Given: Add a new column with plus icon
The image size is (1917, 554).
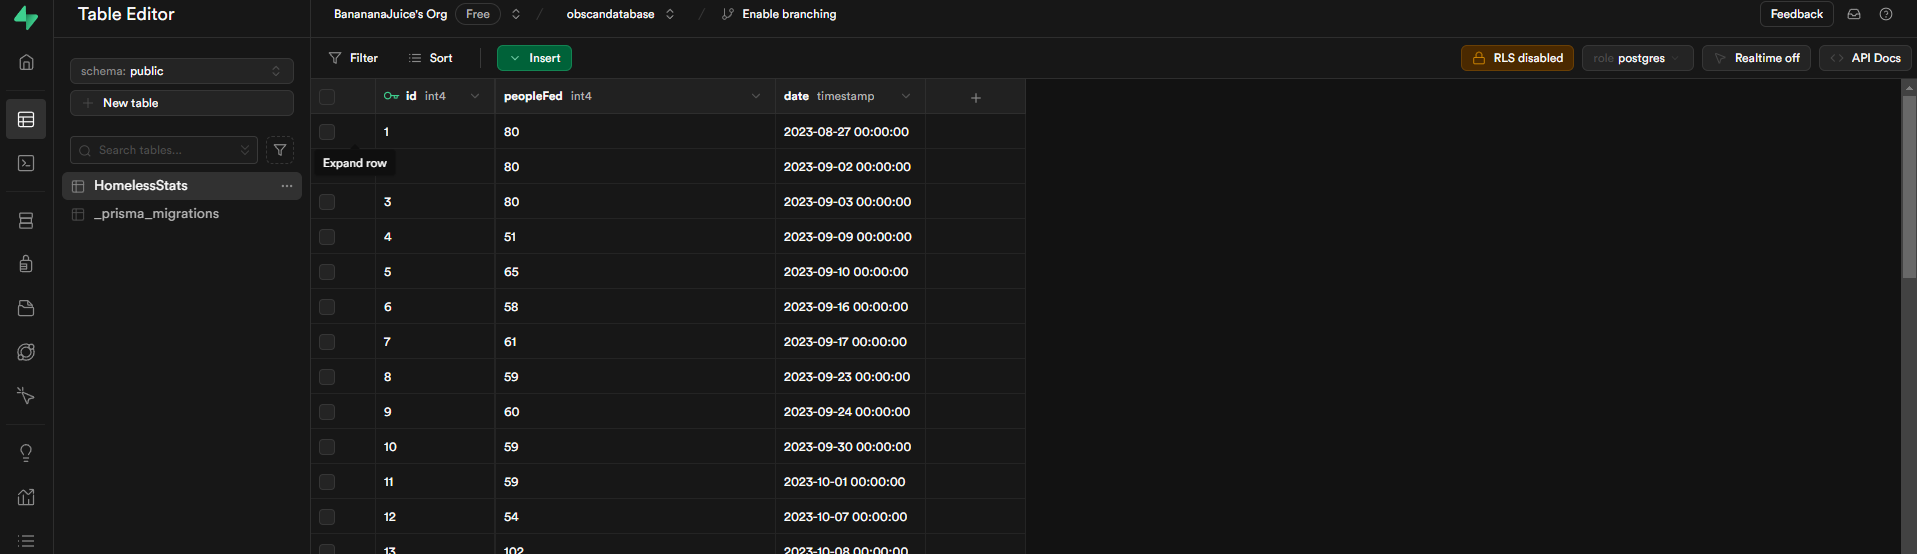Looking at the screenshot, I should pos(976,97).
